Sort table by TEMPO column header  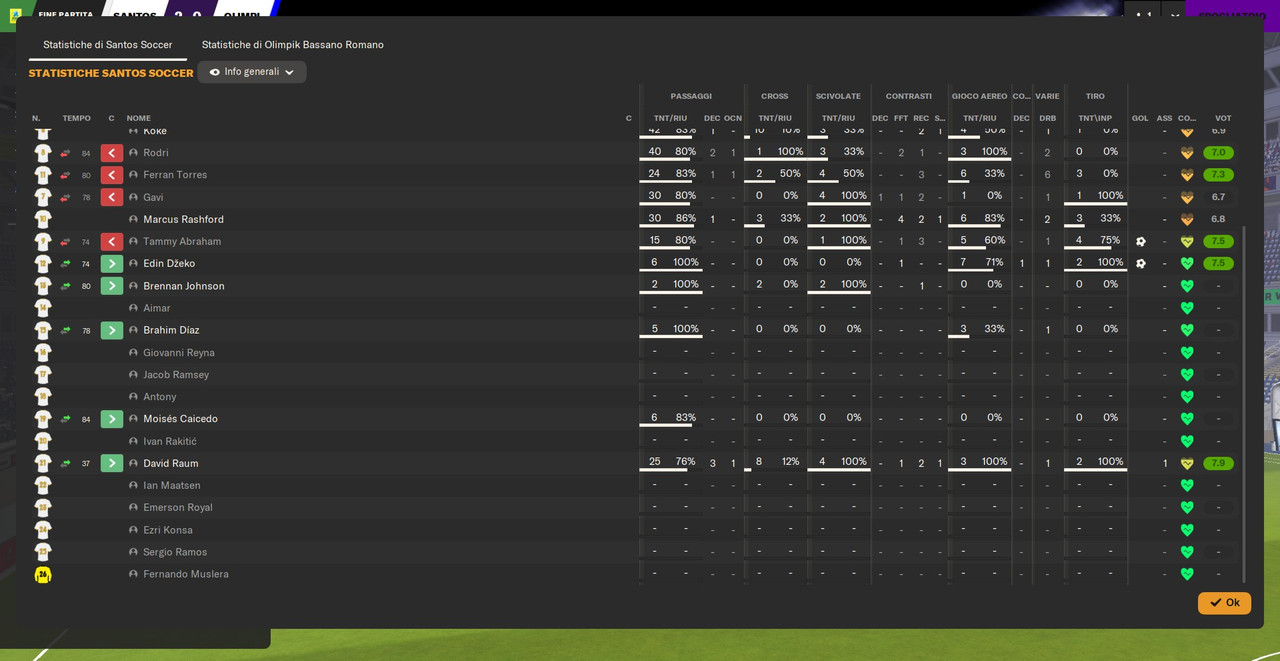point(76,118)
